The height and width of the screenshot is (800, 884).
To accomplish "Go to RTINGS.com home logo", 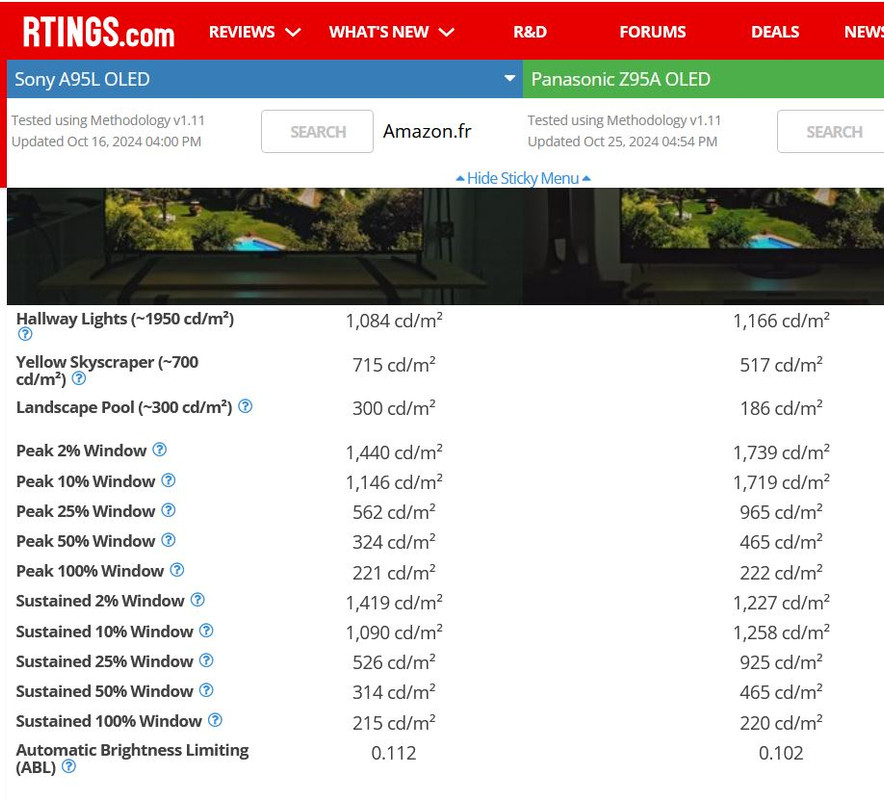I will (99, 32).
